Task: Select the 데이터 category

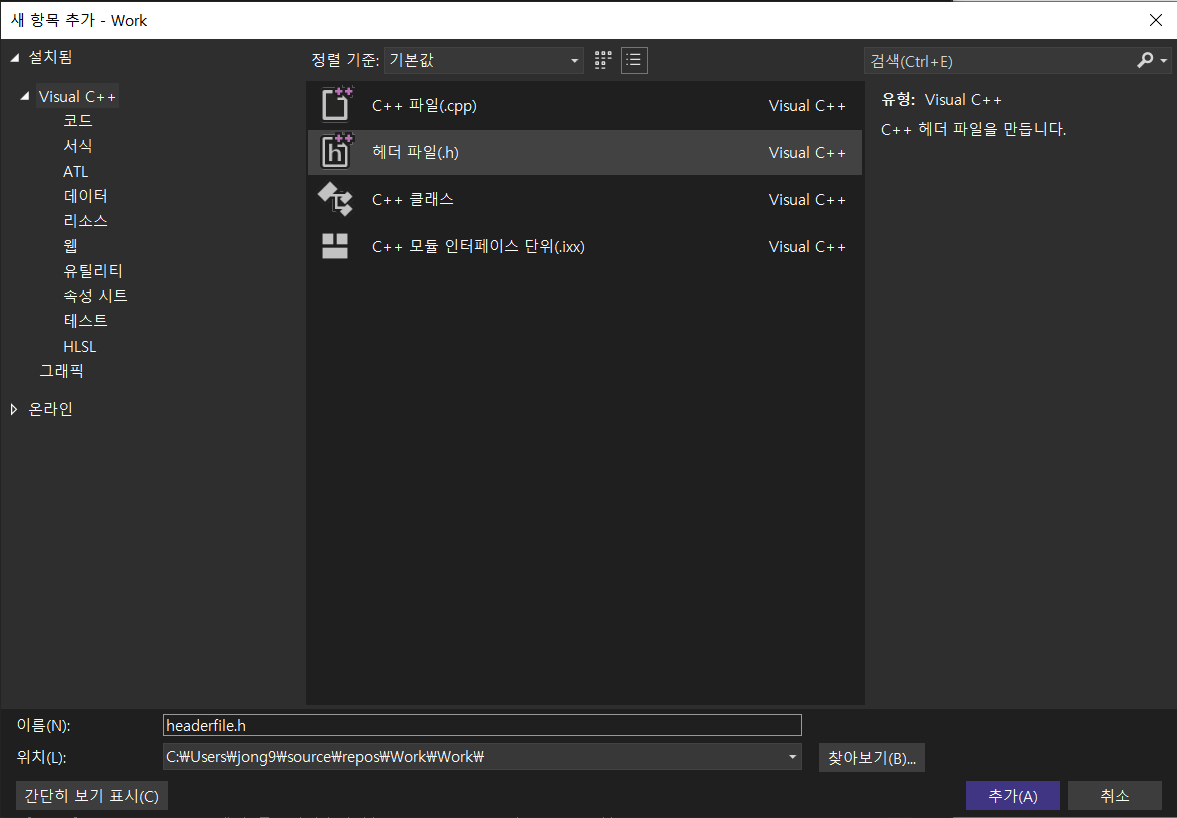Action: coord(86,196)
